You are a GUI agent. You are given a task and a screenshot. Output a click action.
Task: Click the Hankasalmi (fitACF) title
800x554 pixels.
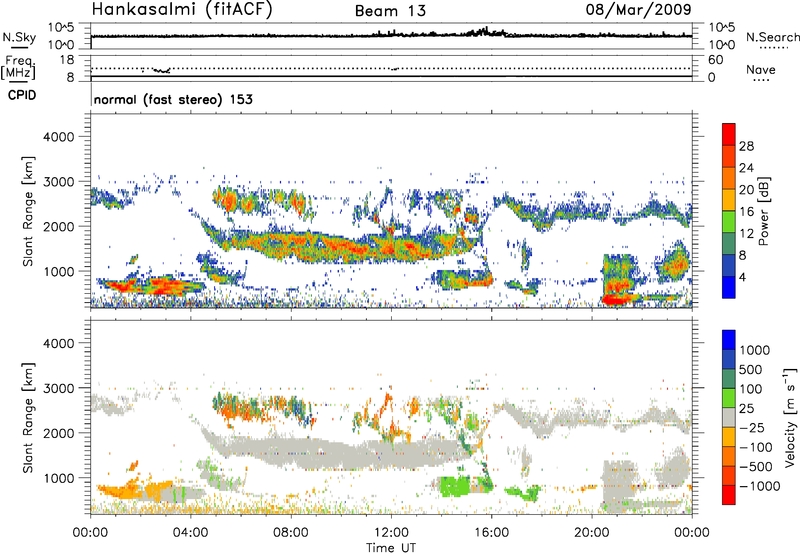182,10
